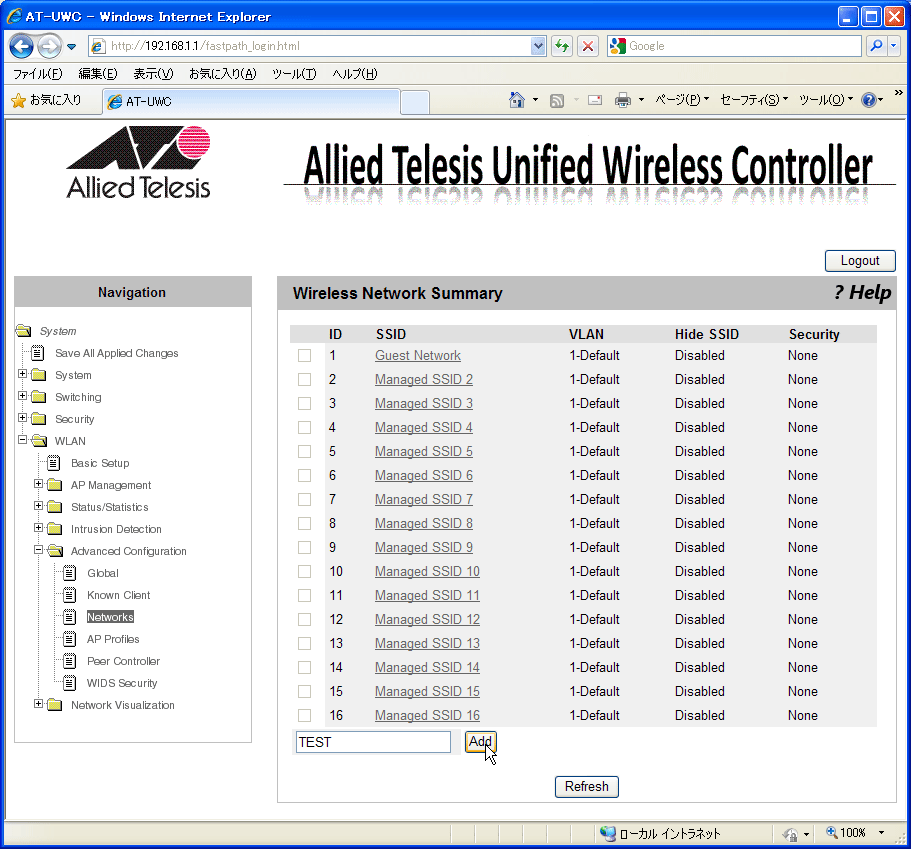Image resolution: width=911 pixels, height=849 pixels.
Task: Expand the Switching folder
Action: click(x=22, y=396)
